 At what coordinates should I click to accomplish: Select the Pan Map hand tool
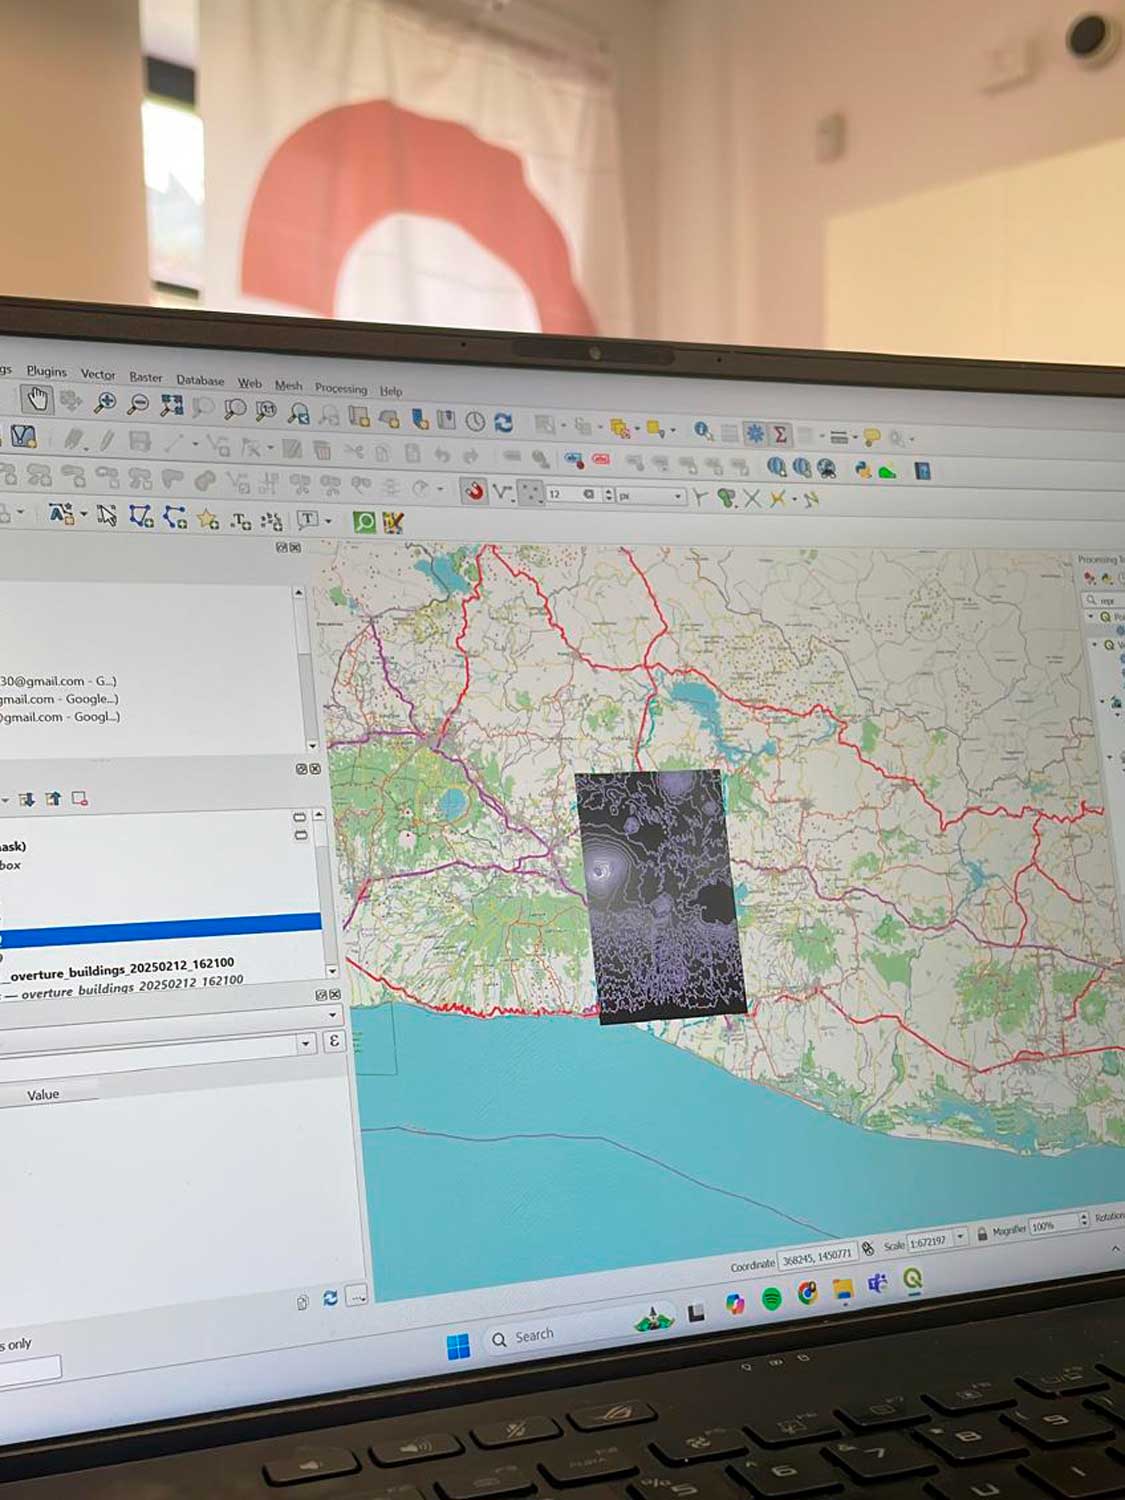[38, 400]
